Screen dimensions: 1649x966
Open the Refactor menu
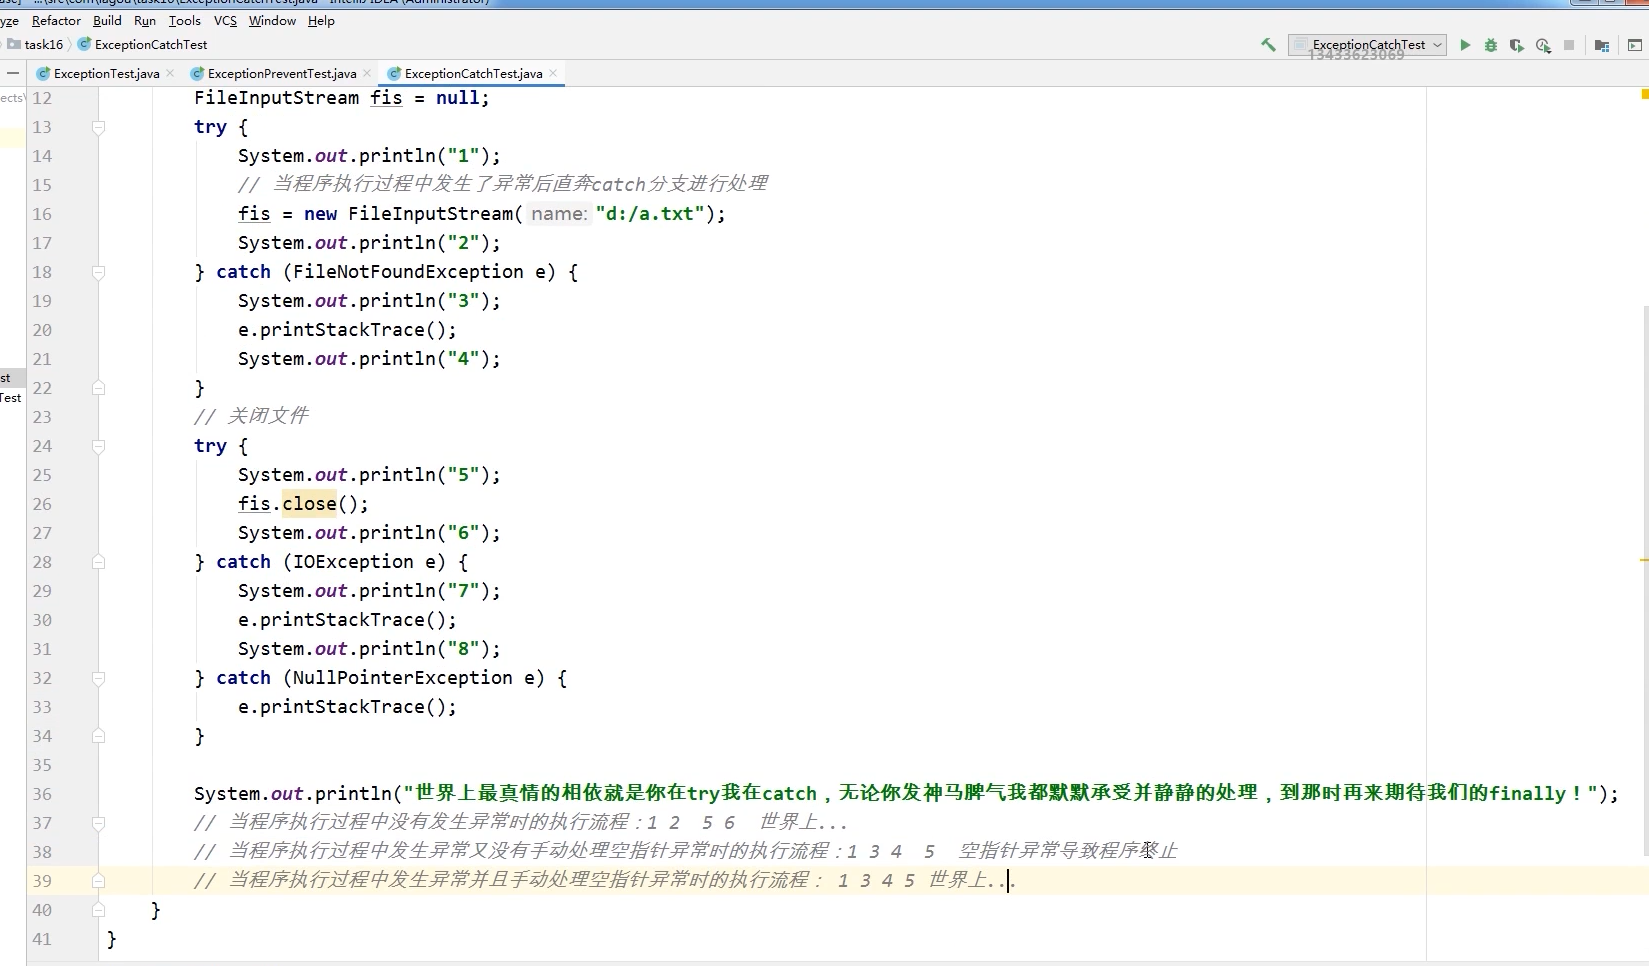(x=56, y=20)
